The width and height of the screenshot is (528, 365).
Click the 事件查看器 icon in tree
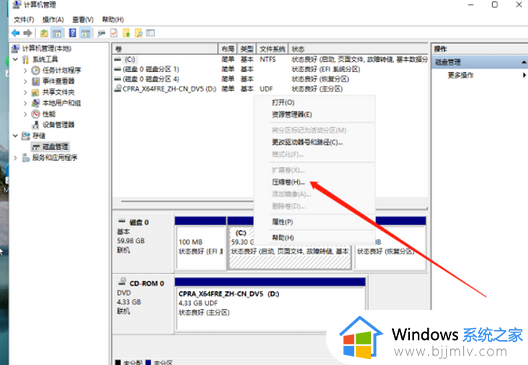point(35,81)
